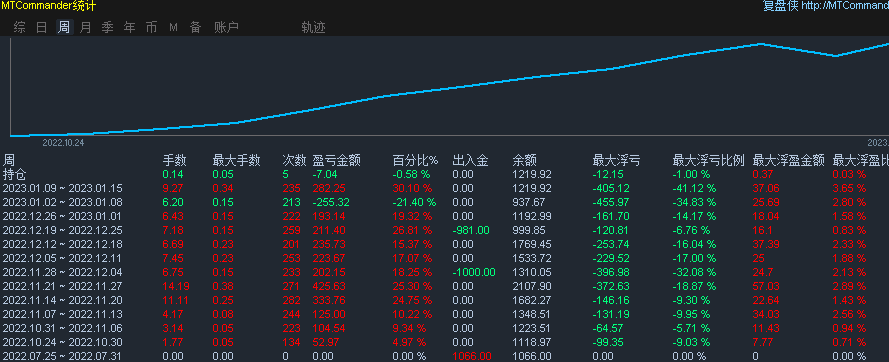This screenshot has height=362, width=889.
Task: Click the 周 column header
Action: coord(9,161)
